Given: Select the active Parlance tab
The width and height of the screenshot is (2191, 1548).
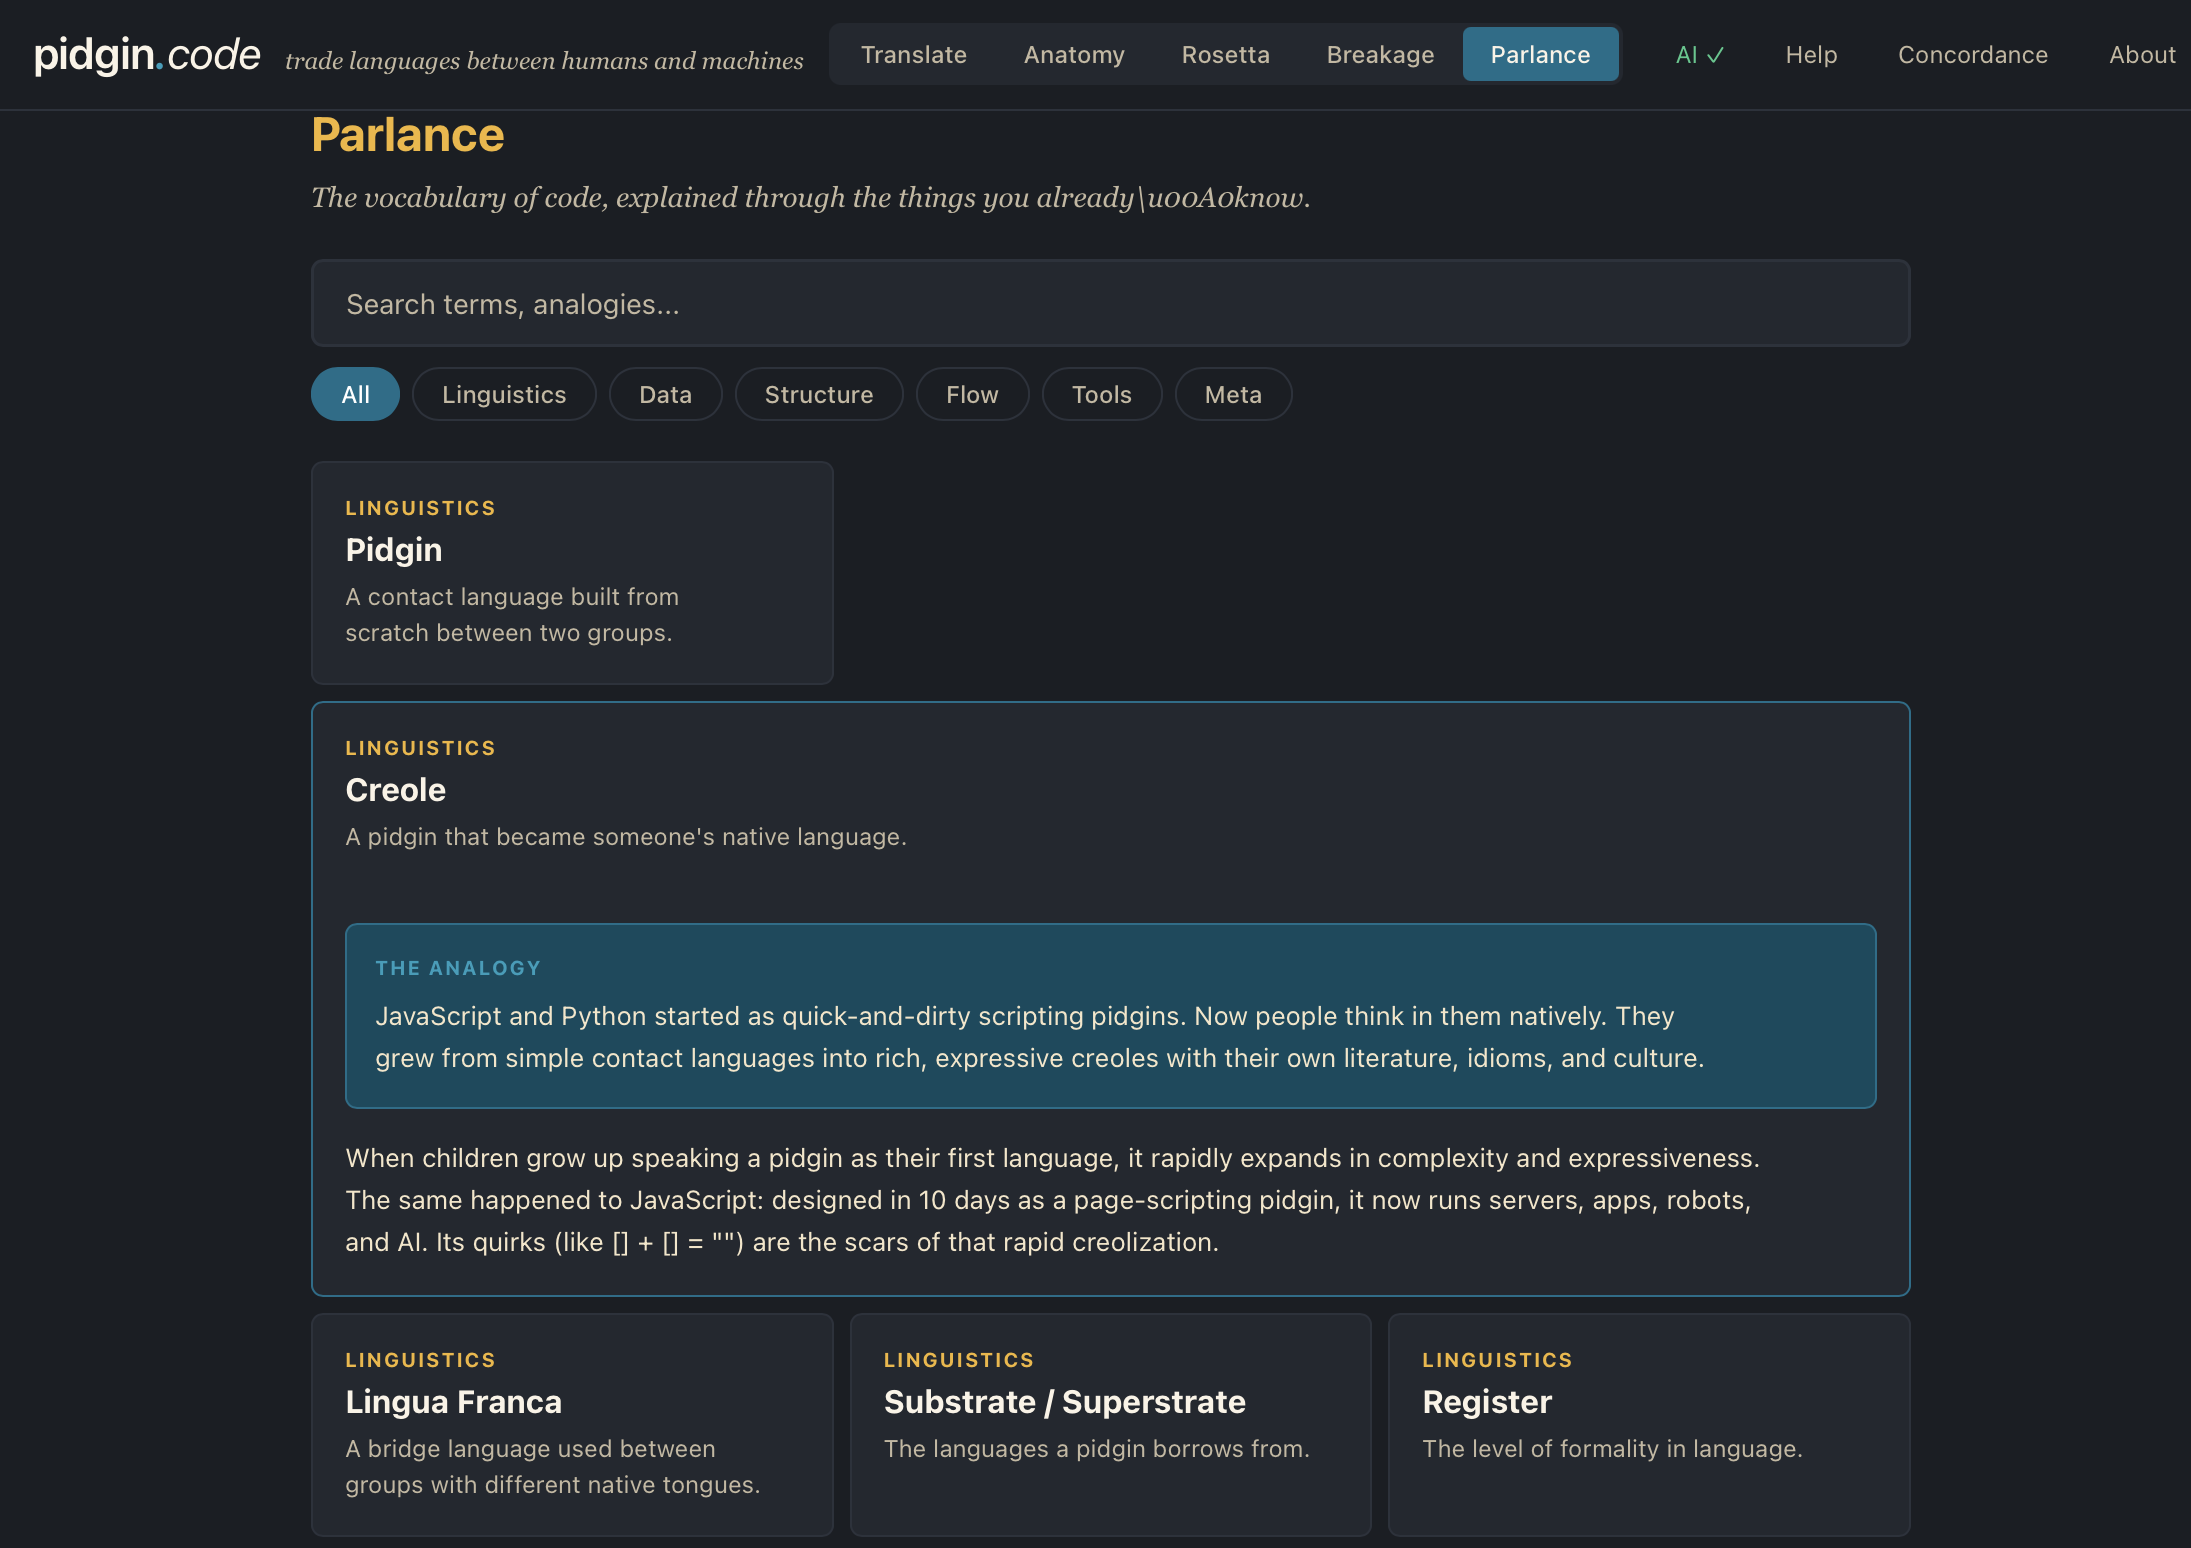Looking at the screenshot, I should (x=1540, y=54).
